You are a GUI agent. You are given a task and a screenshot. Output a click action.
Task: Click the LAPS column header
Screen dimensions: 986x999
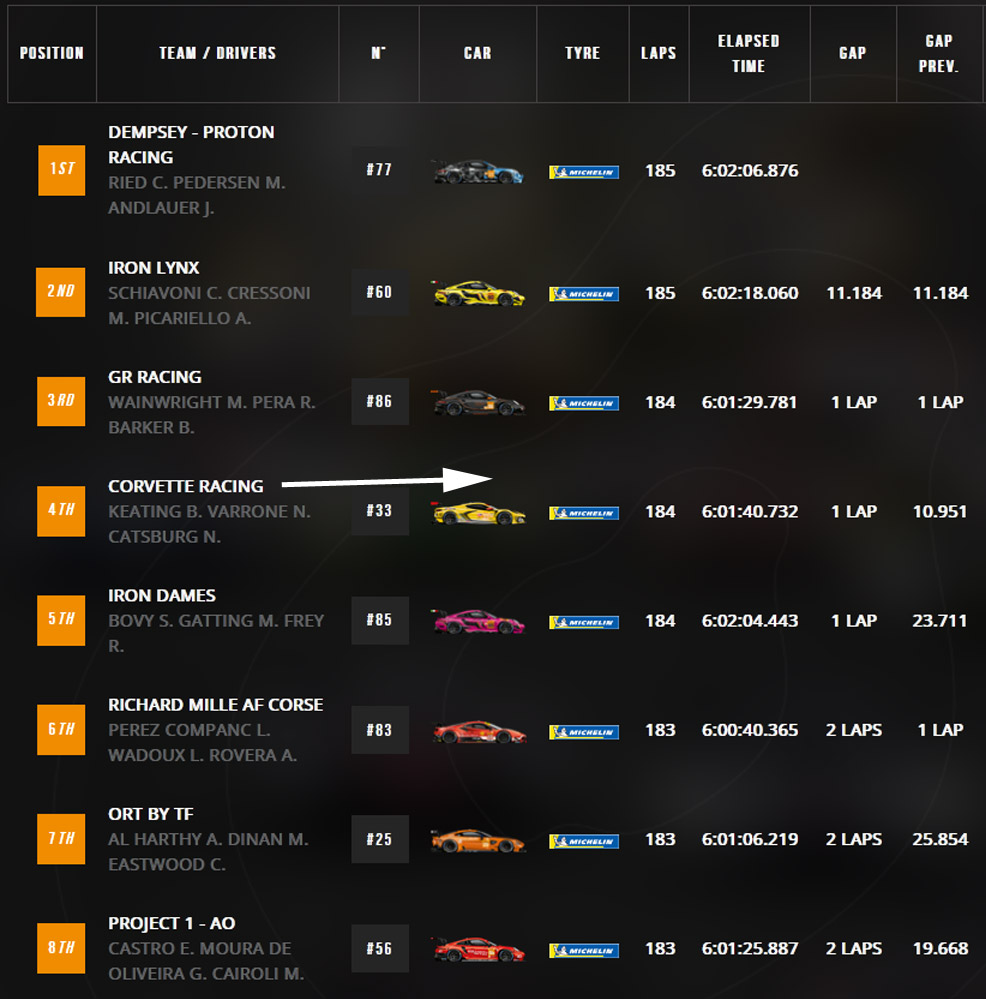(x=658, y=53)
